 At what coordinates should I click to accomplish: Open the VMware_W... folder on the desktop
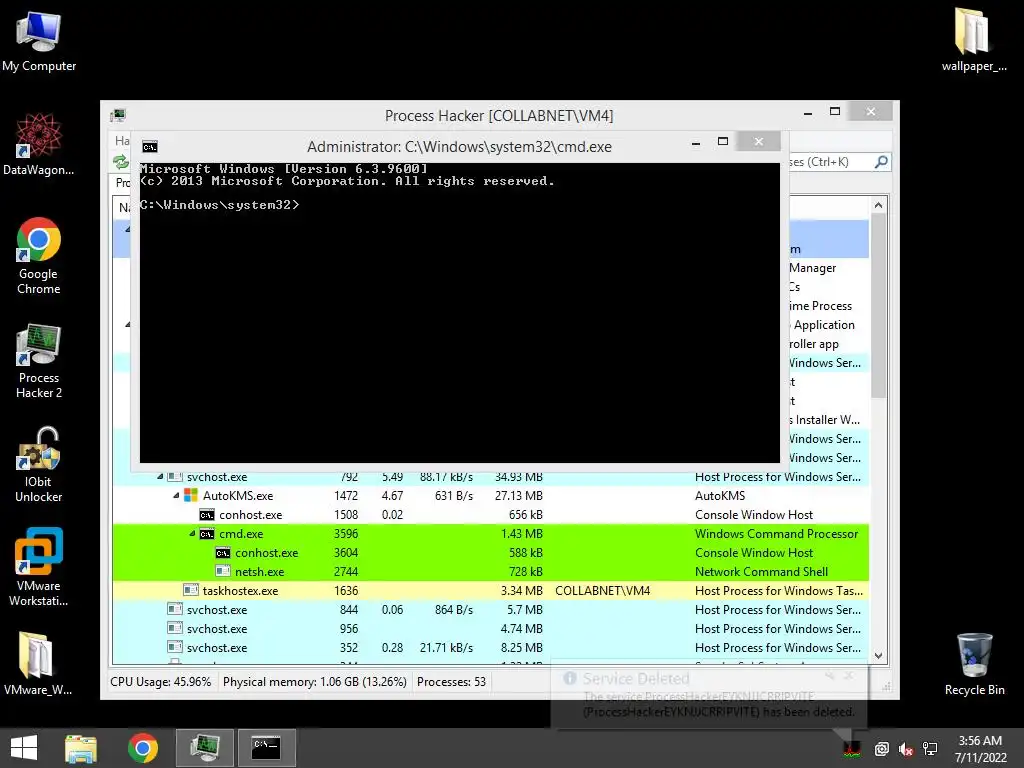[x=38, y=664]
